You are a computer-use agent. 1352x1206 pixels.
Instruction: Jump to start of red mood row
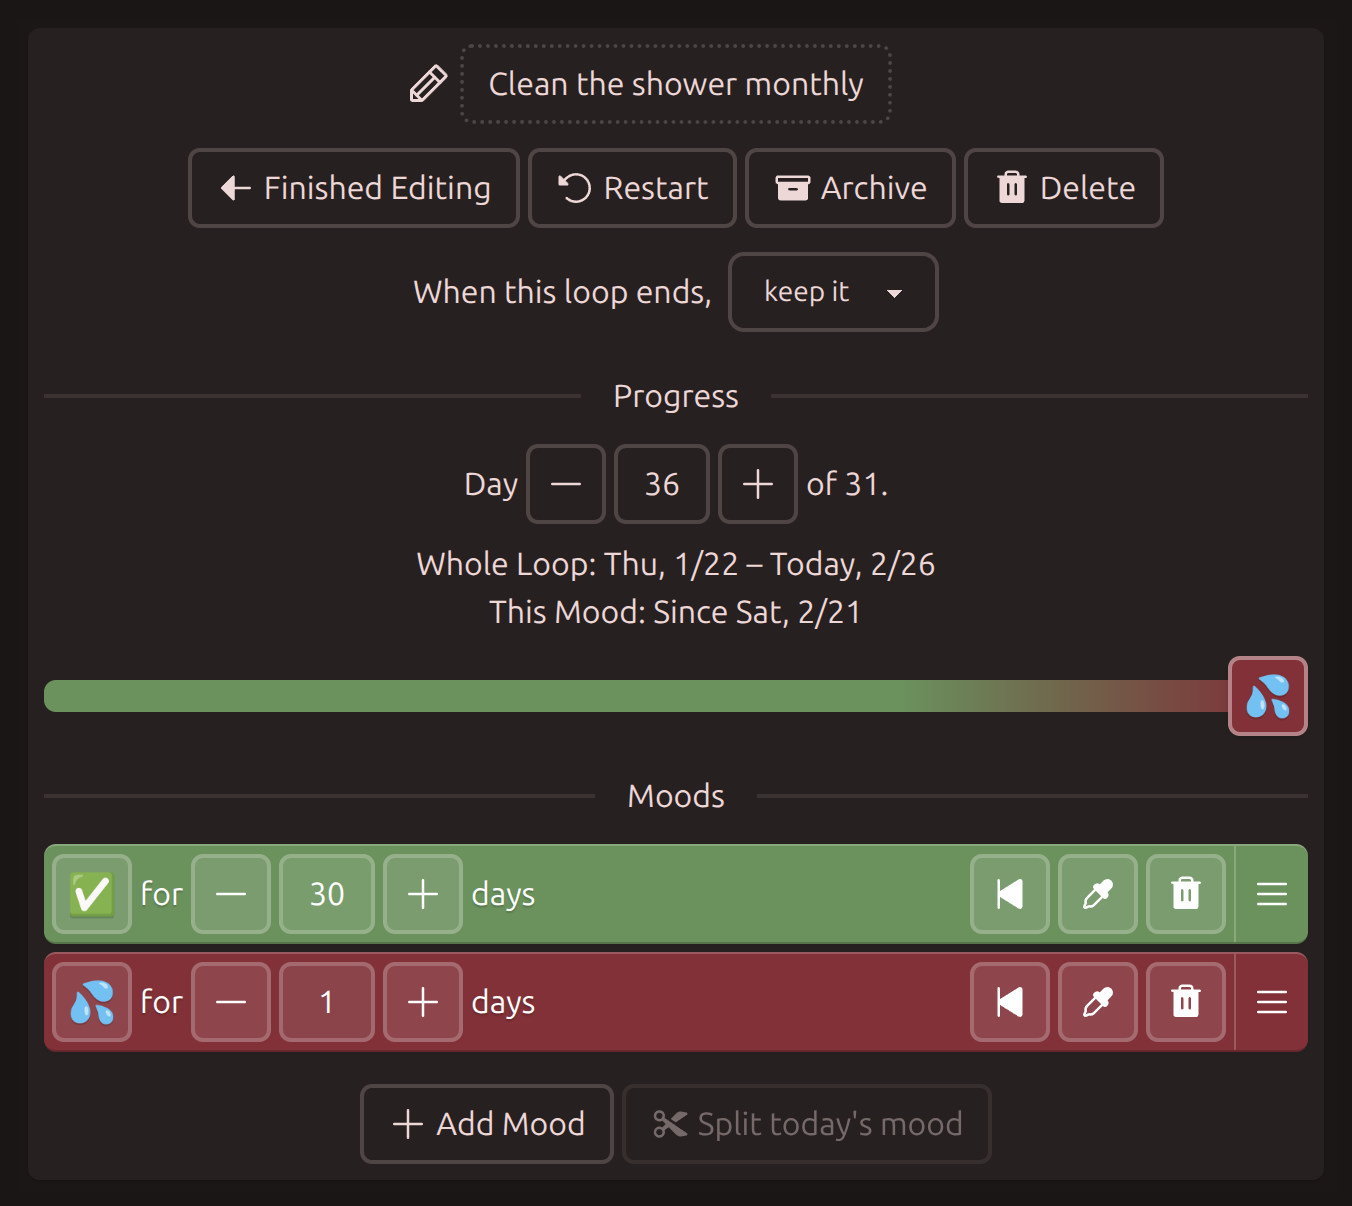[1010, 1002]
